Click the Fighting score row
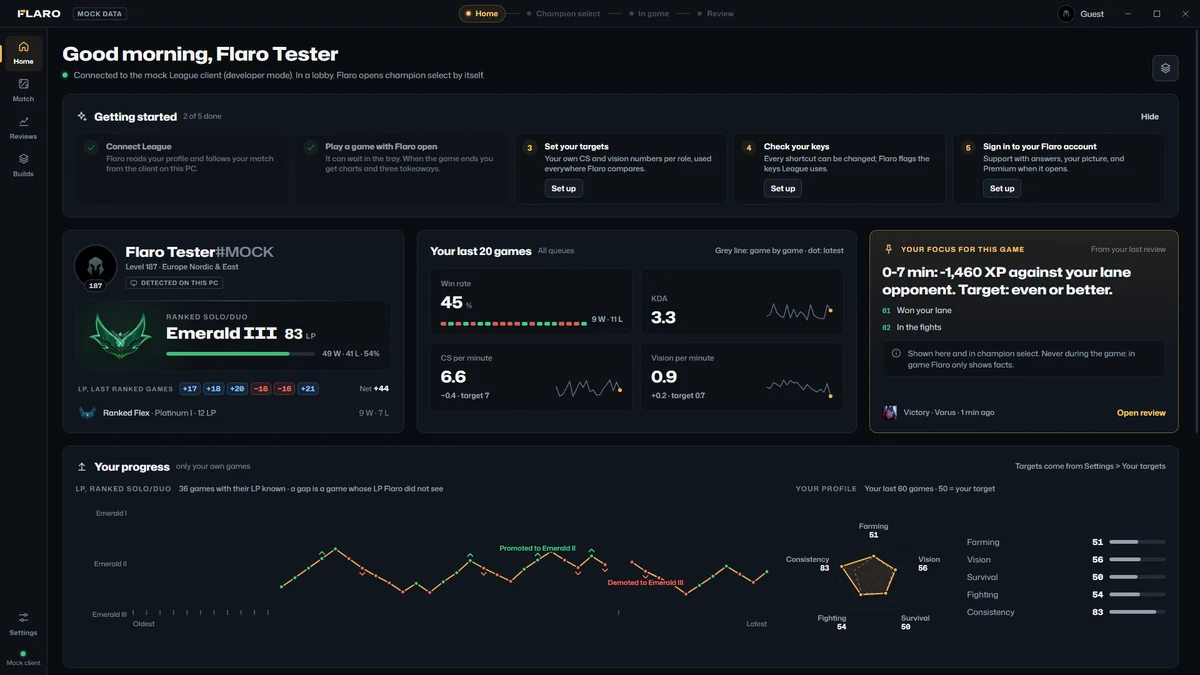 tap(1066, 595)
